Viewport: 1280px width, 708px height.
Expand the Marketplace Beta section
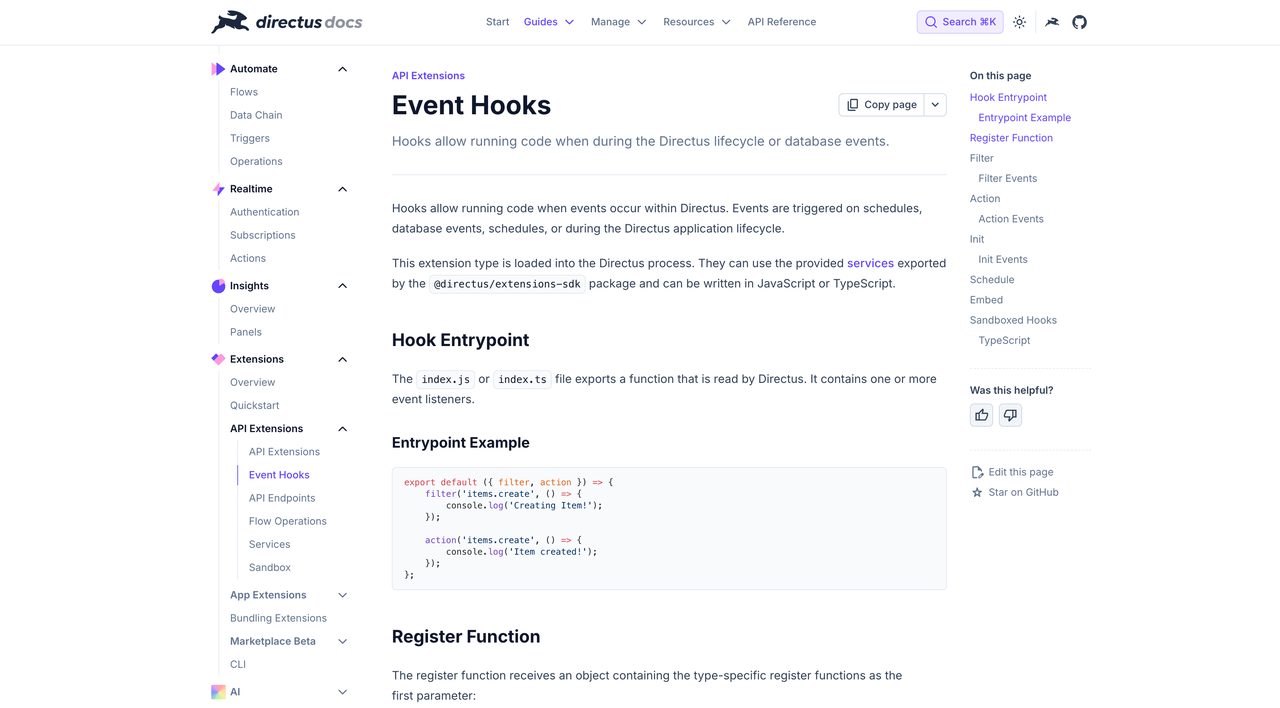tap(342, 641)
